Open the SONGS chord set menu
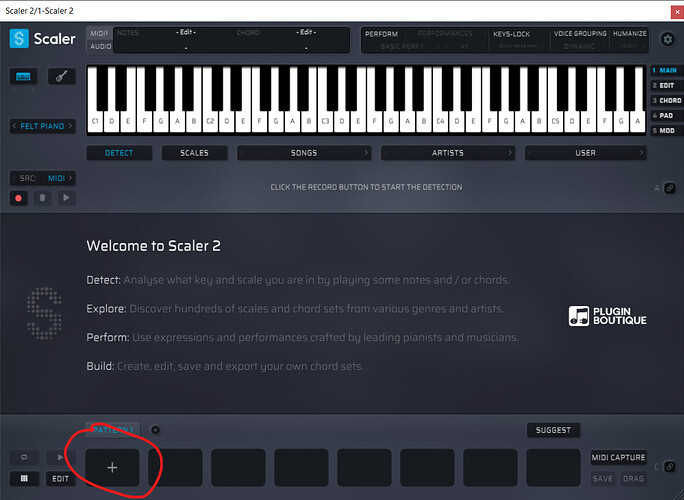The height and width of the screenshot is (500, 684). pyautogui.click(x=304, y=153)
